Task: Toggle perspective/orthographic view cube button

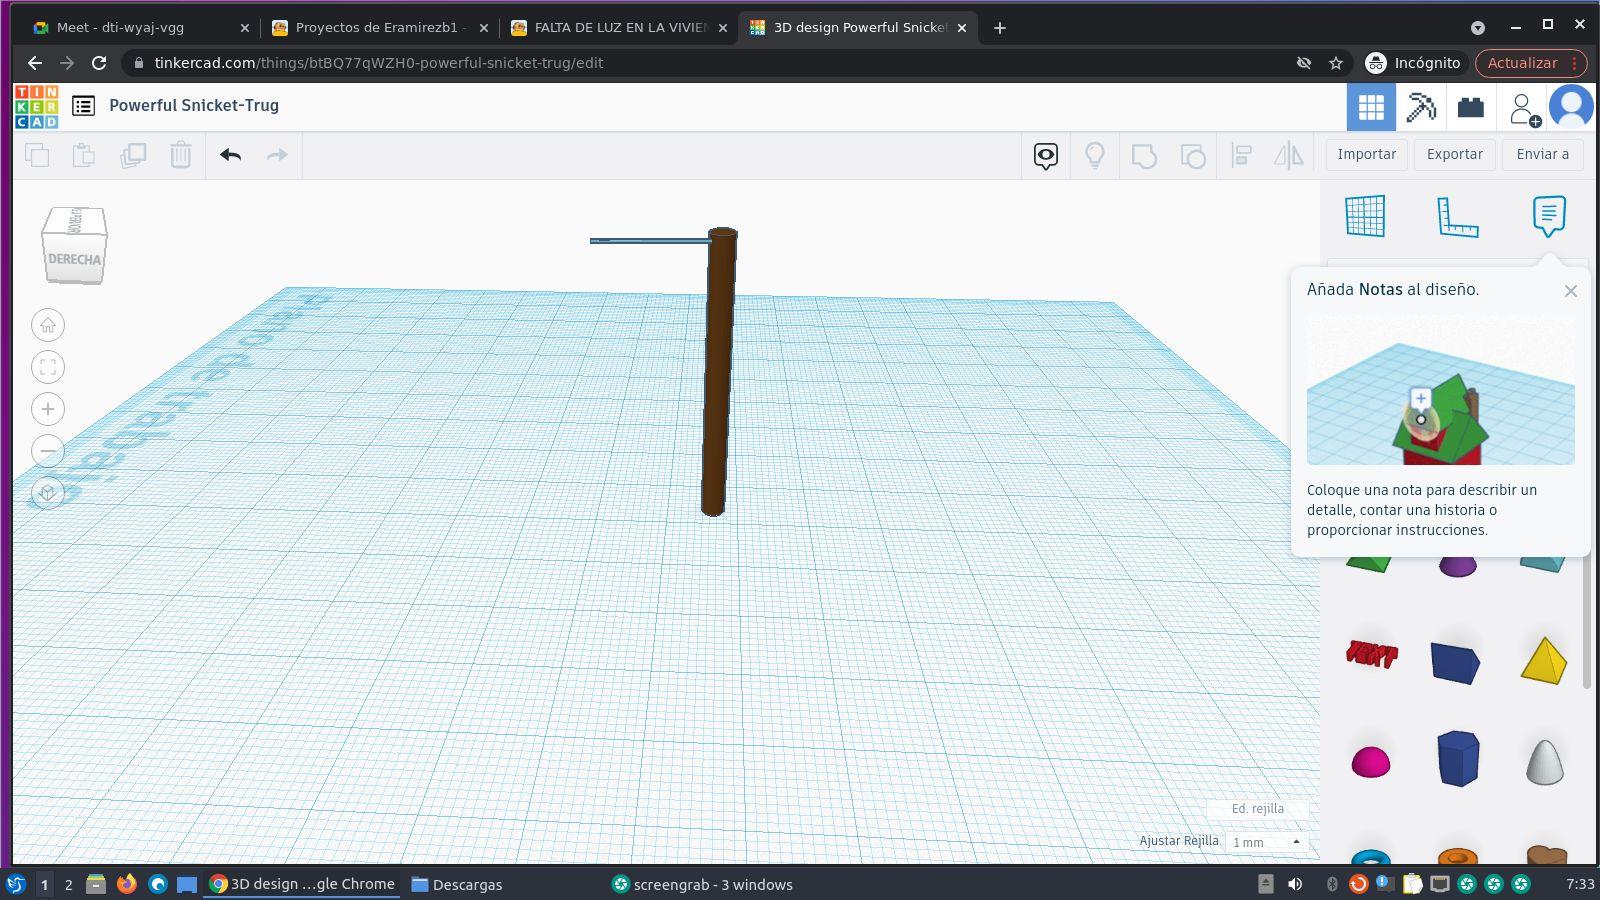Action: [48, 493]
